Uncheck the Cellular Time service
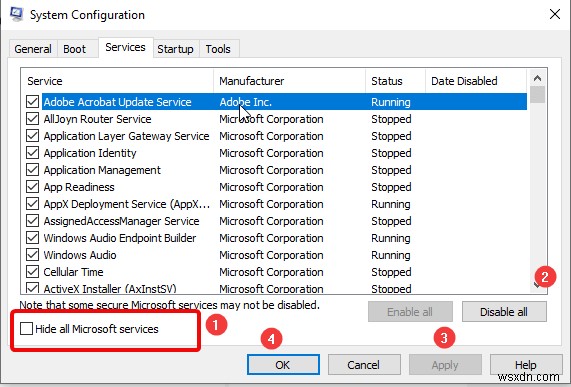571x387 pixels. (x=32, y=272)
